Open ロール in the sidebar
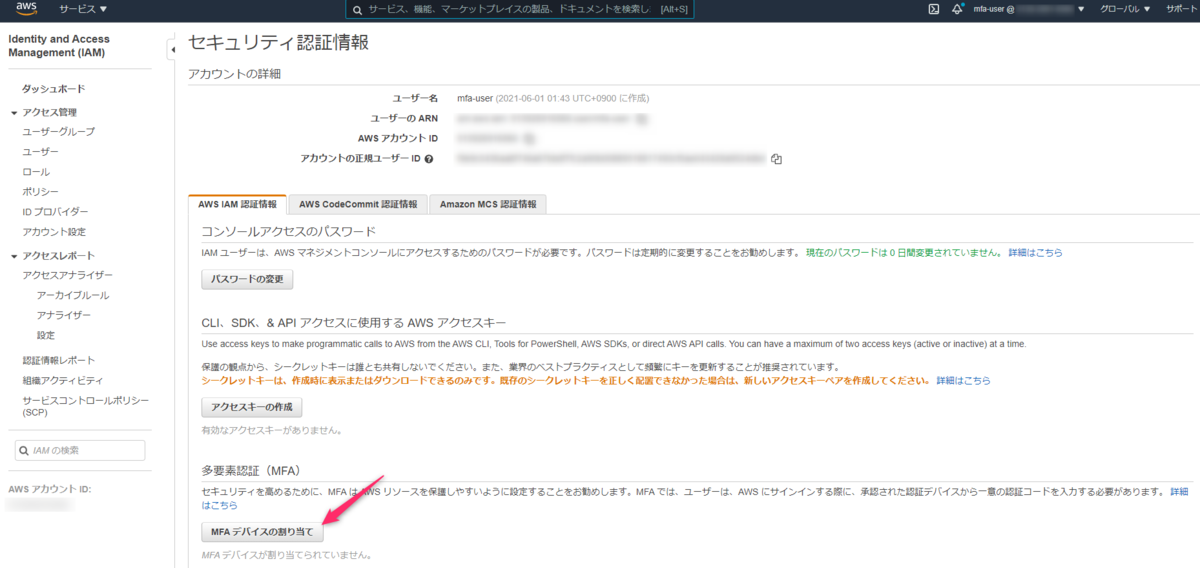 pyautogui.click(x=36, y=172)
